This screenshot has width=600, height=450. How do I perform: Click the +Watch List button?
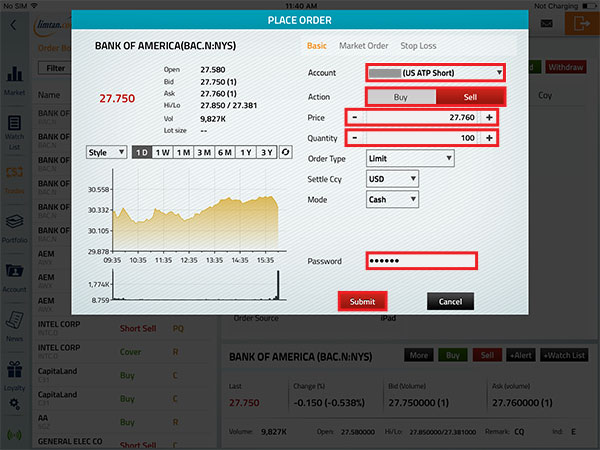click(x=564, y=355)
